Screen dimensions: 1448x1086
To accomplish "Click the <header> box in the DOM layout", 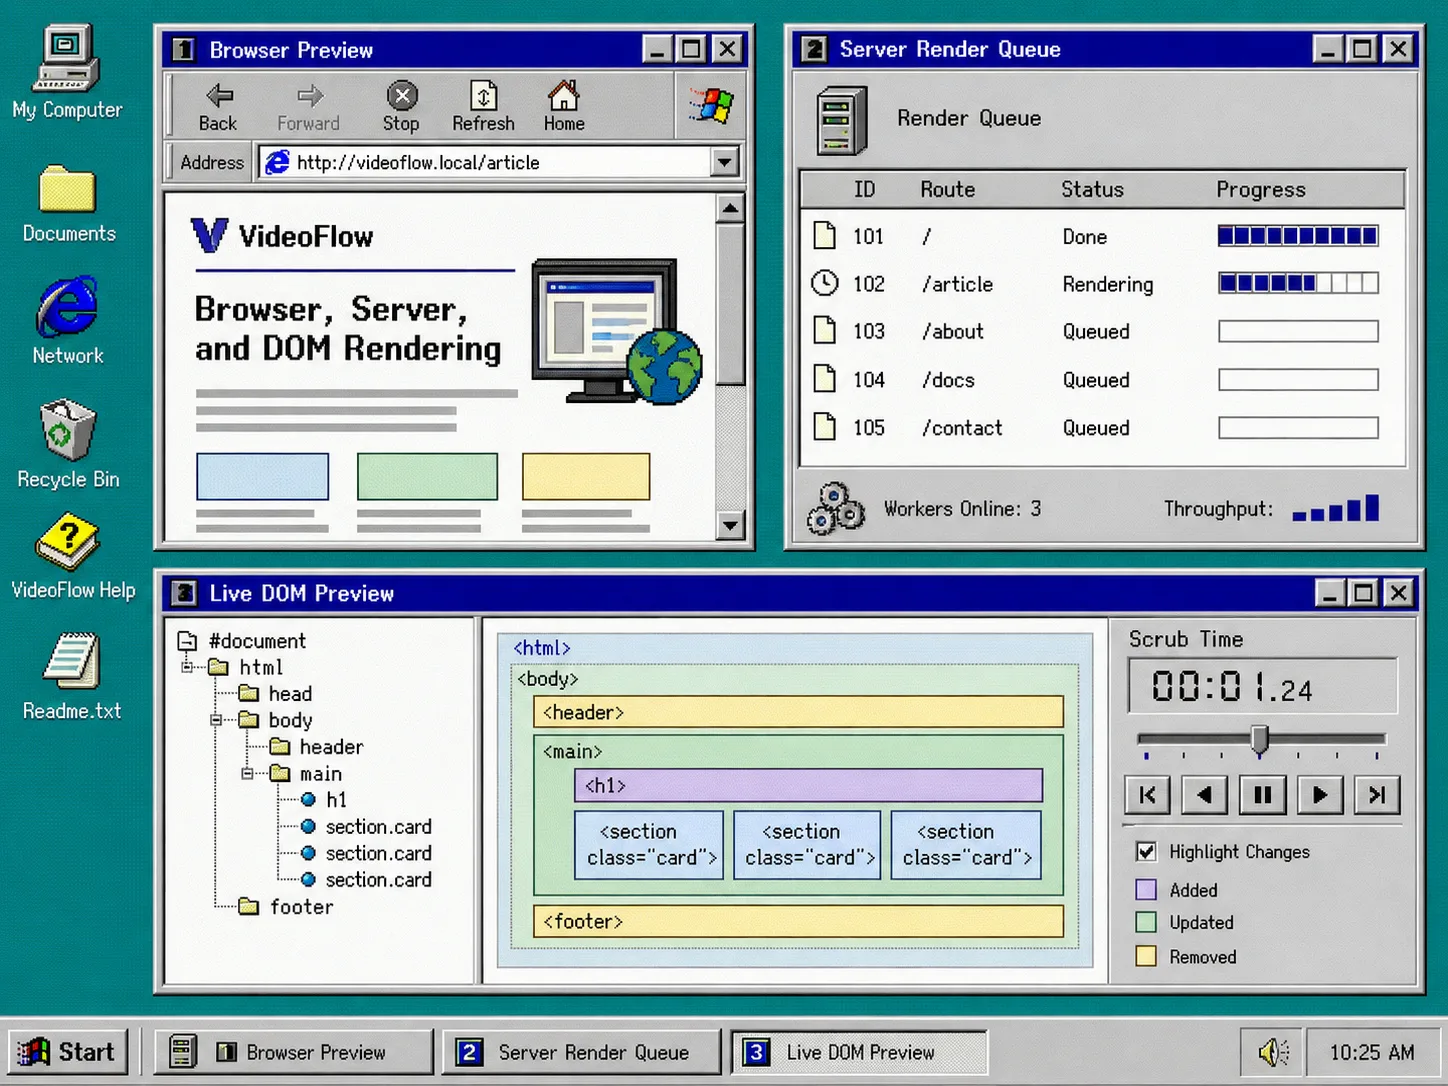I will (798, 712).
